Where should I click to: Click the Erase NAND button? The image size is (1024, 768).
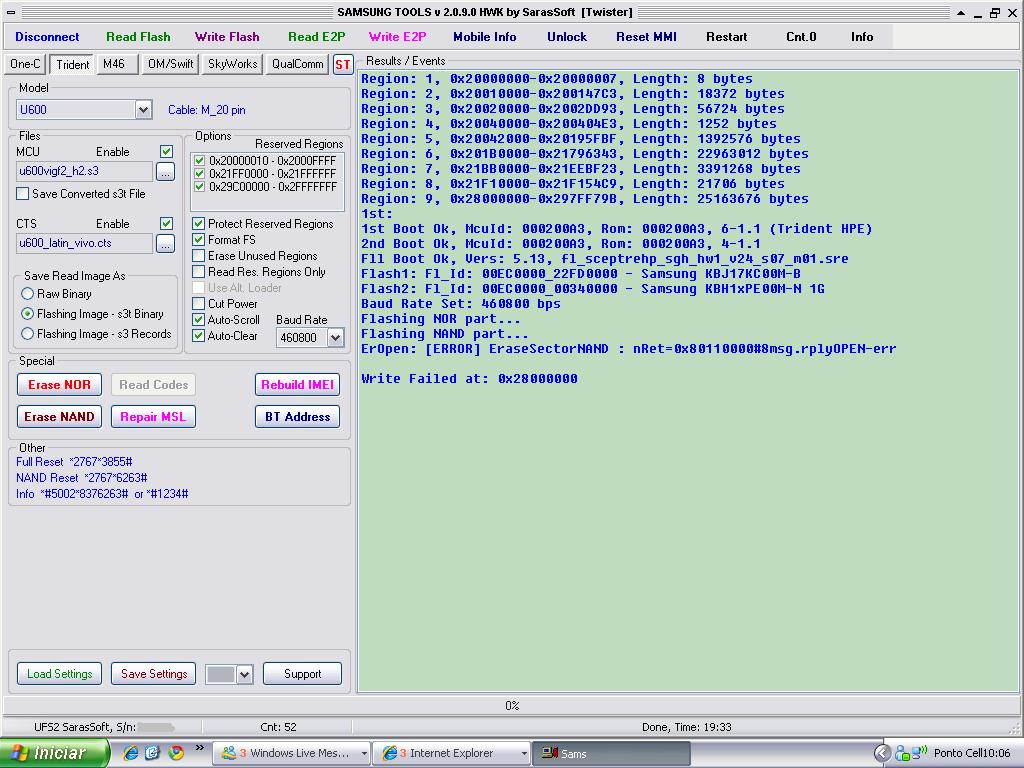pyautogui.click(x=59, y=417)
